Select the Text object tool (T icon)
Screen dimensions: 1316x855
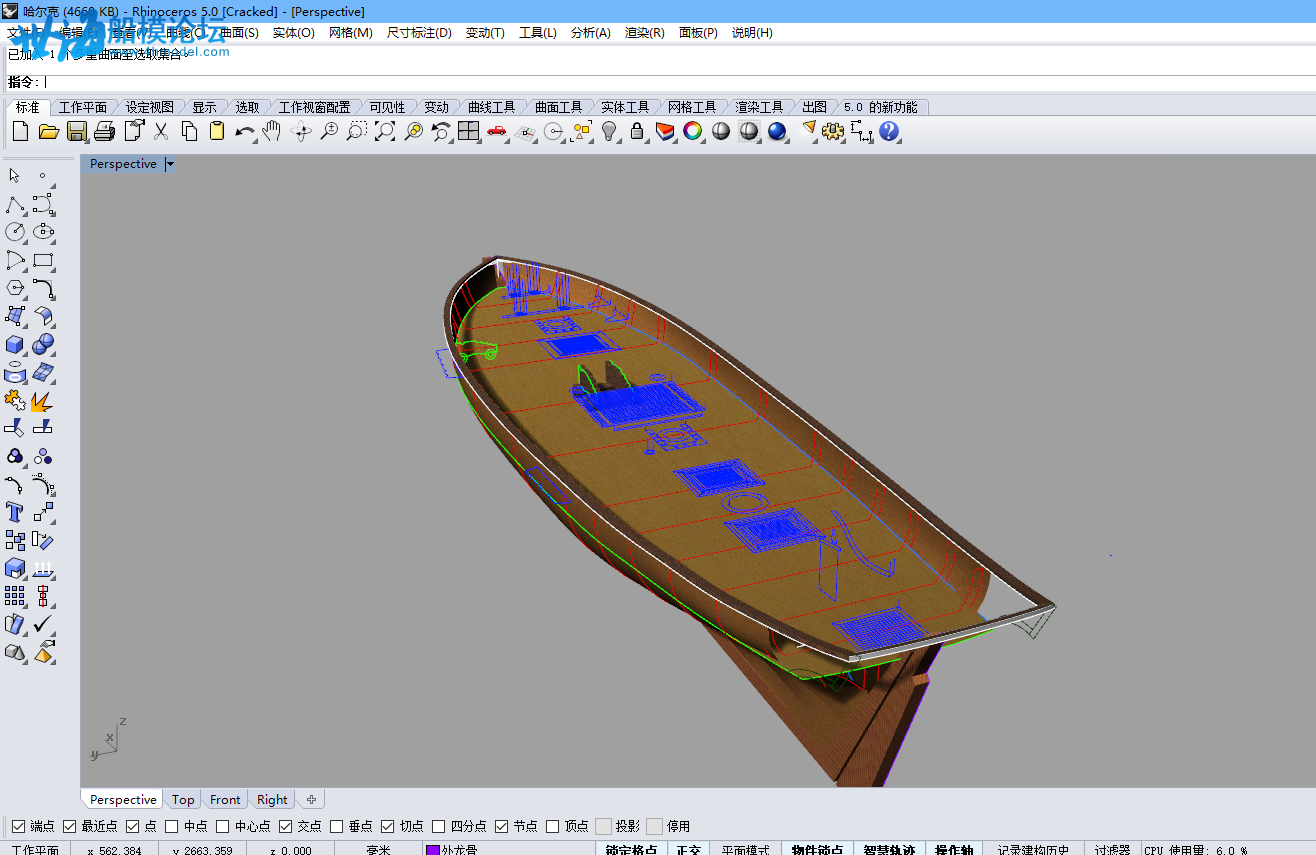click(x=15, y=513)
